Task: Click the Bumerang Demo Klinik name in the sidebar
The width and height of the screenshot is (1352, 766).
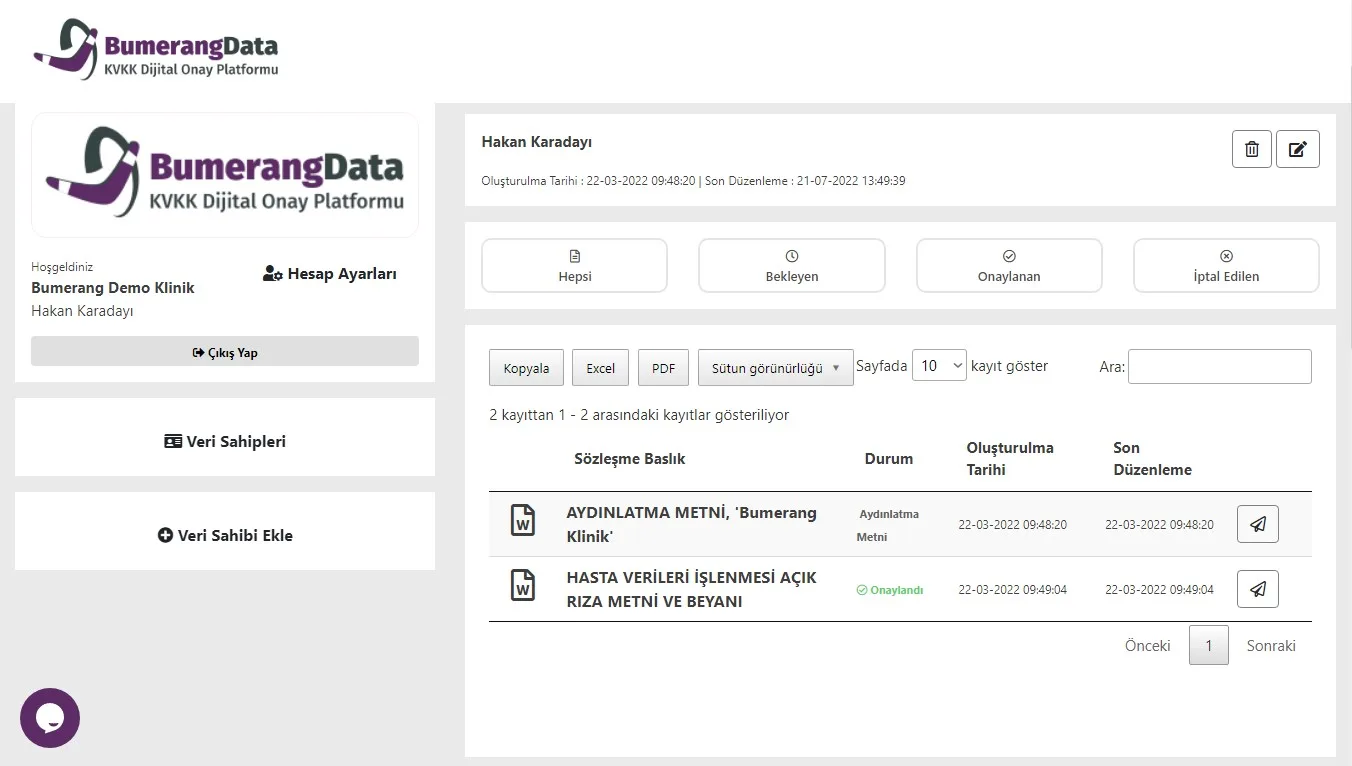Action: click(113, 288)
